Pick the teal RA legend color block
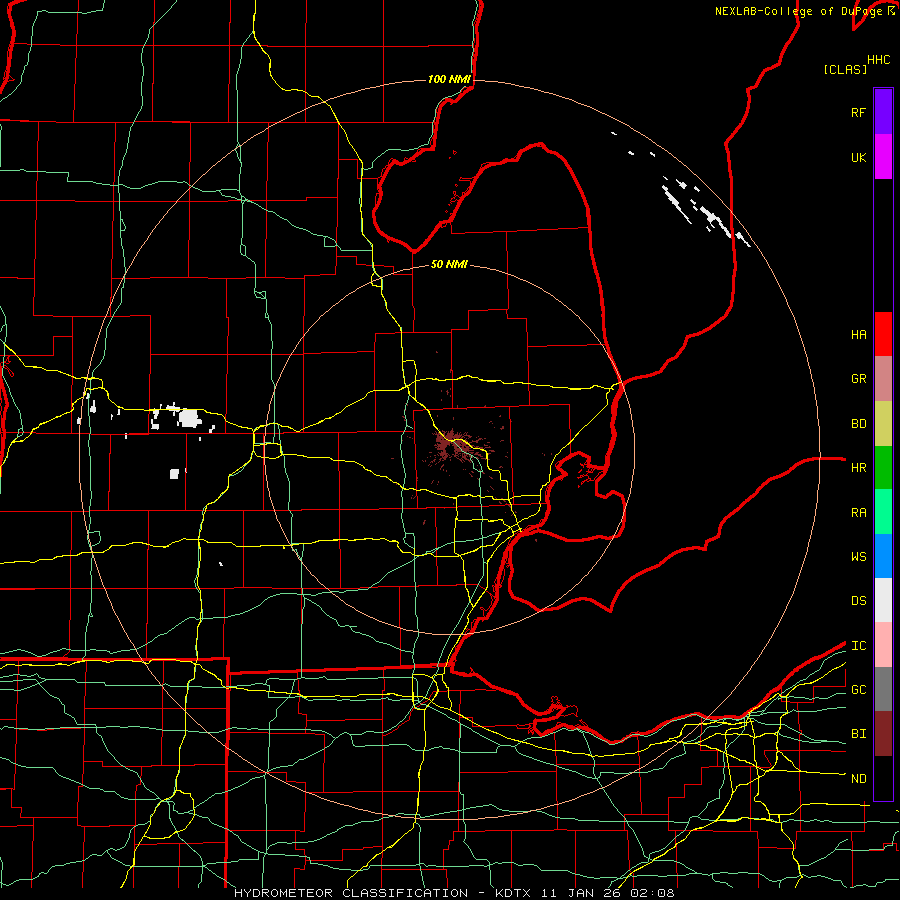The height and width of the screenshot is (900, 900). (883, 511)
